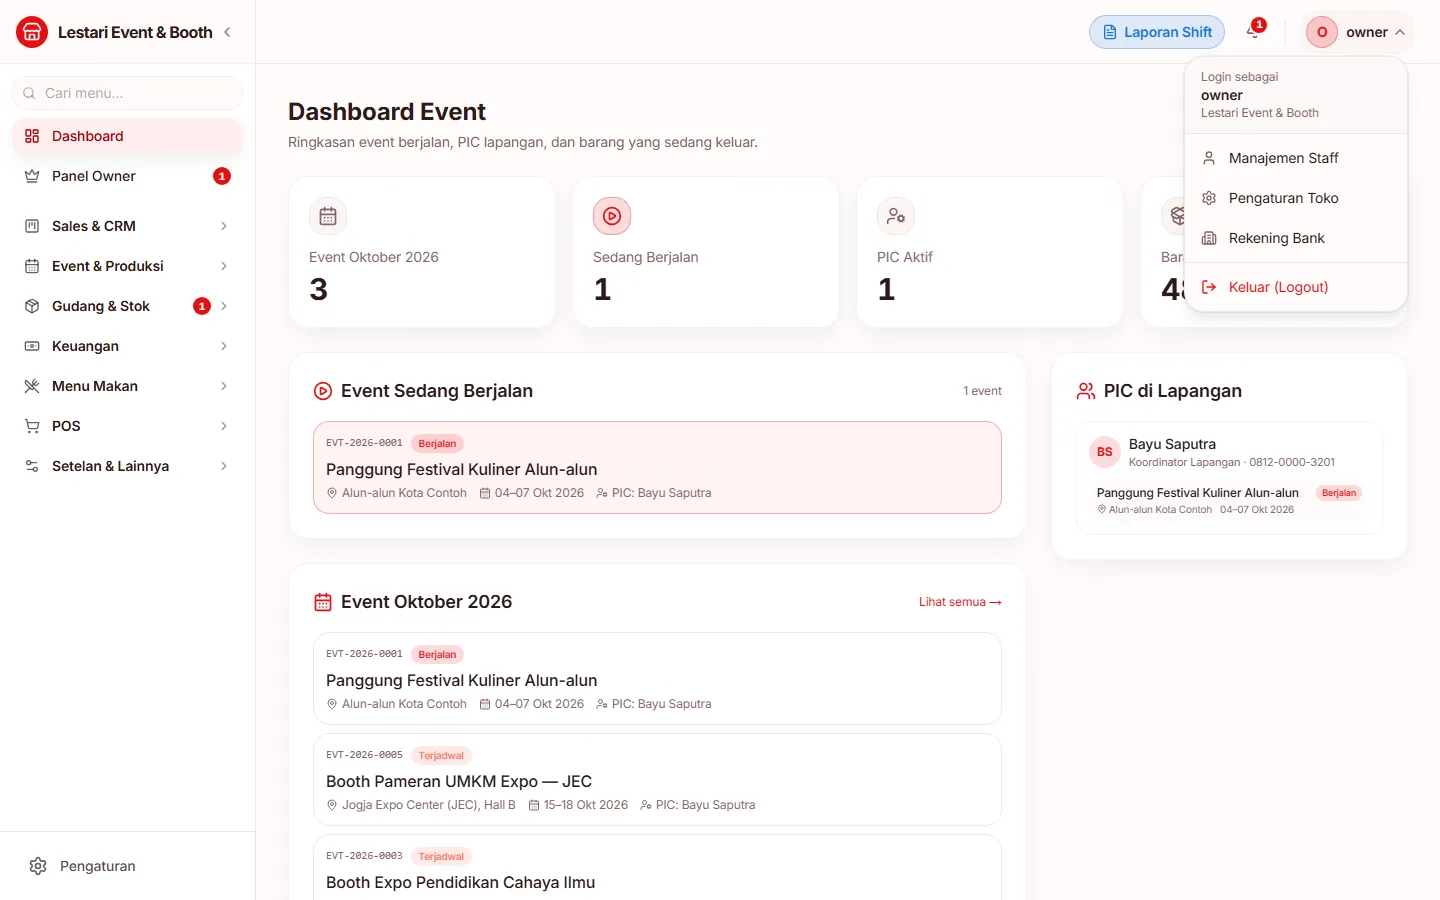
Task: Open notifications bell icon
Action: 1253,31
